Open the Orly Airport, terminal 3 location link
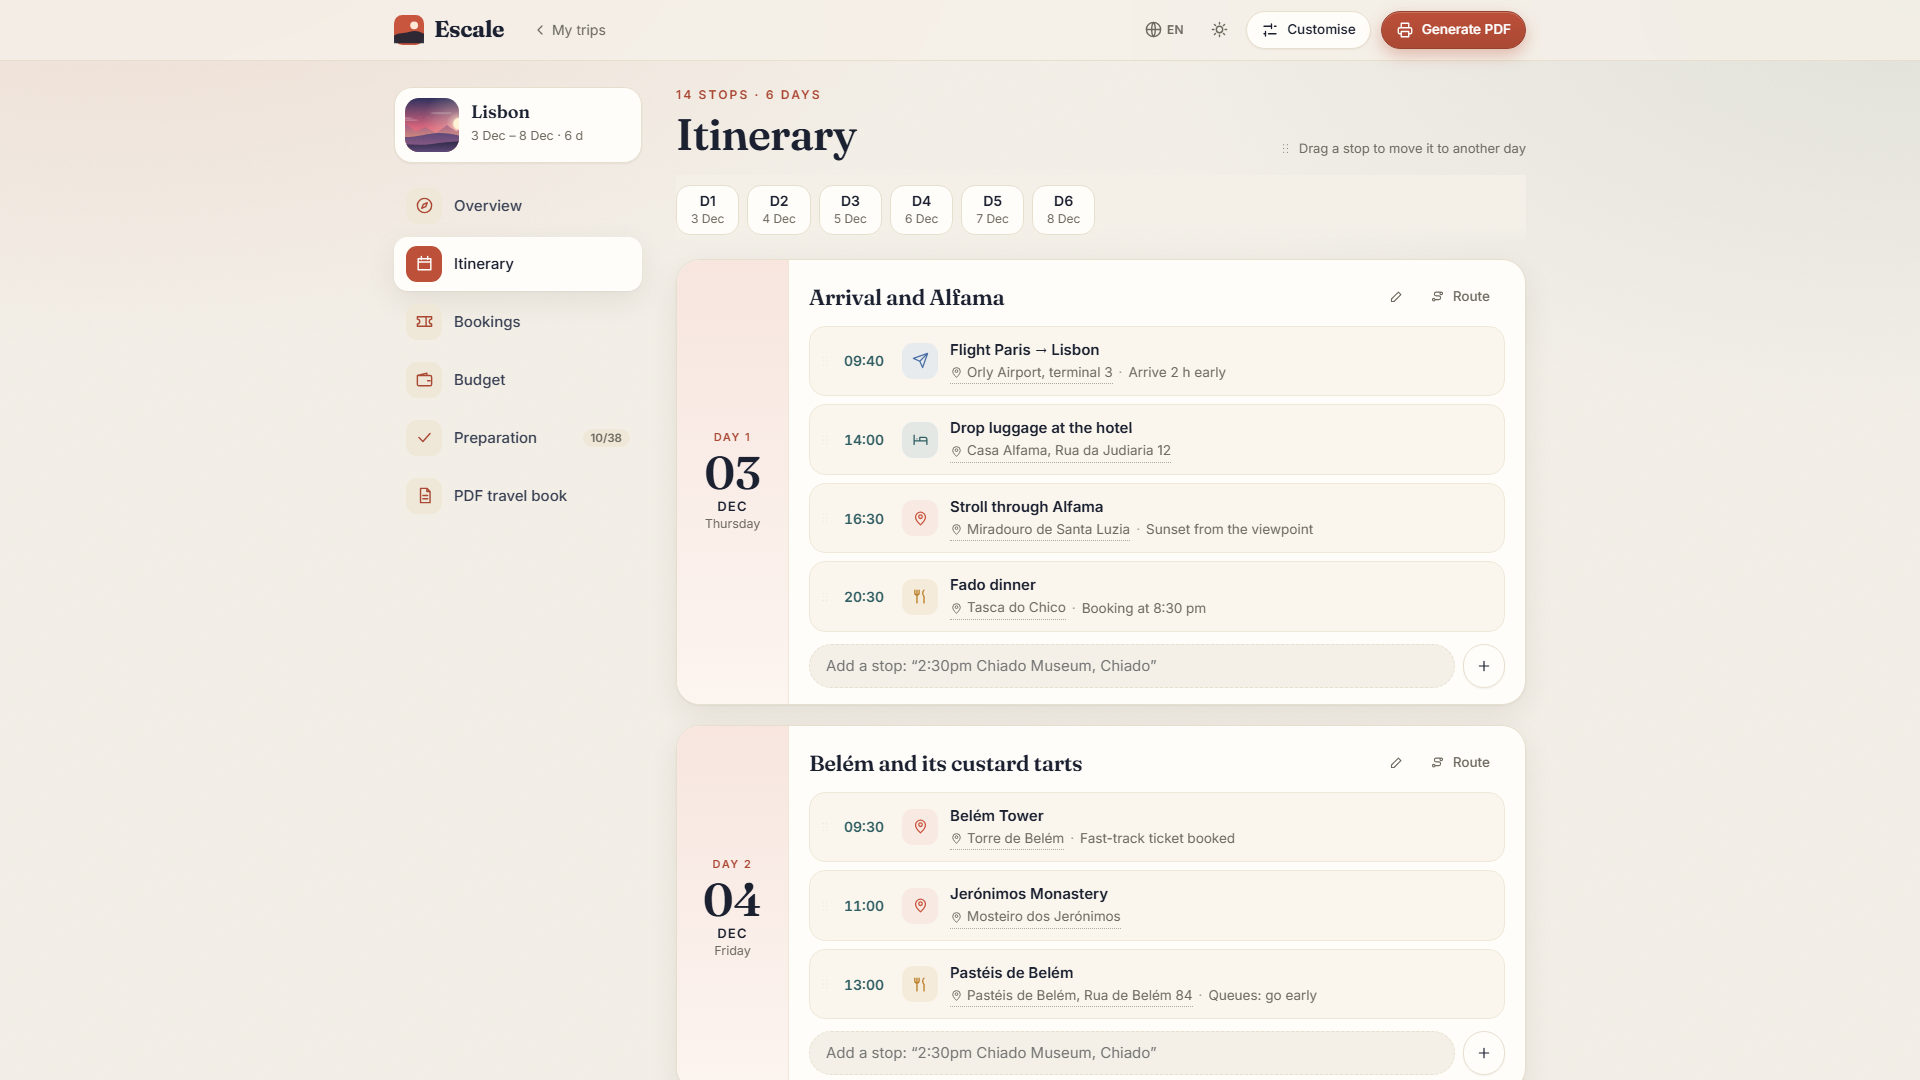1920x1080 pixels. 1031,373
